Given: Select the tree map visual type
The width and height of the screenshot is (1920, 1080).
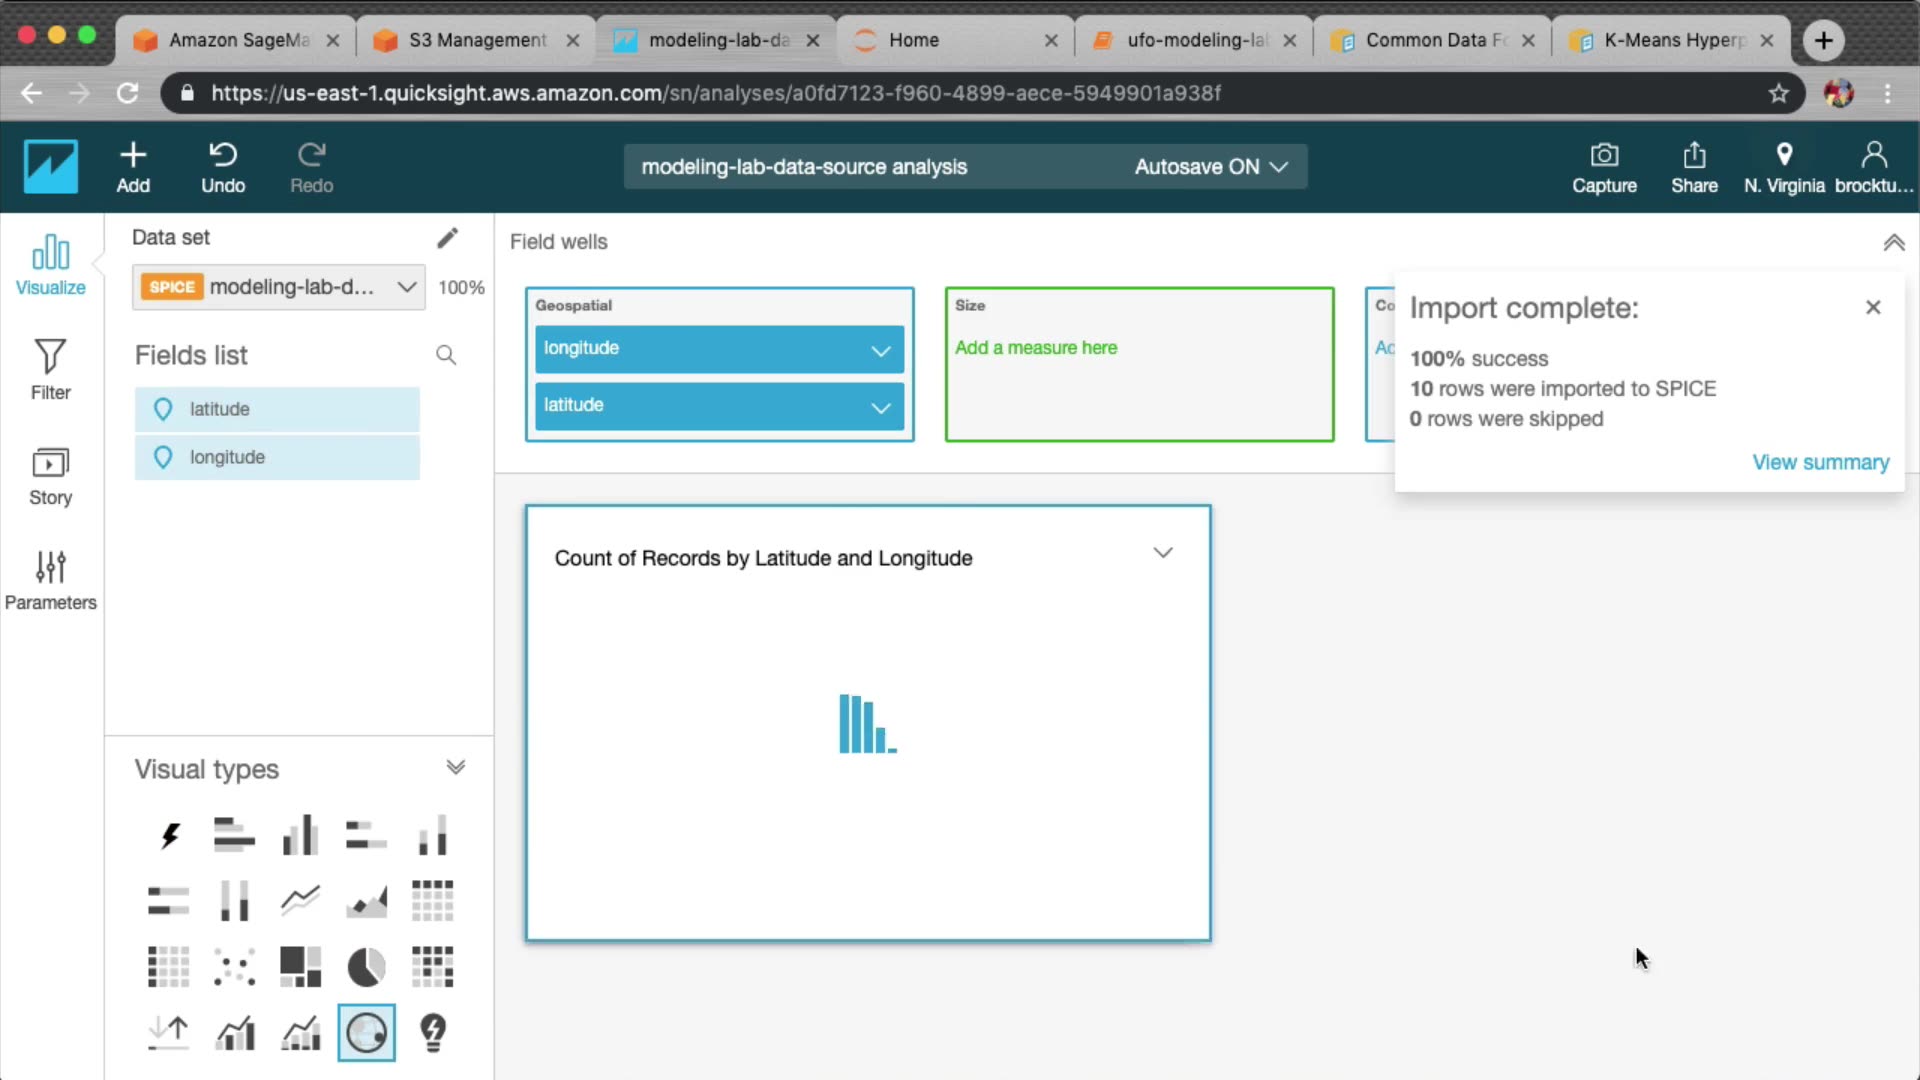Looking at the screenshot, I should click(300, 967).
